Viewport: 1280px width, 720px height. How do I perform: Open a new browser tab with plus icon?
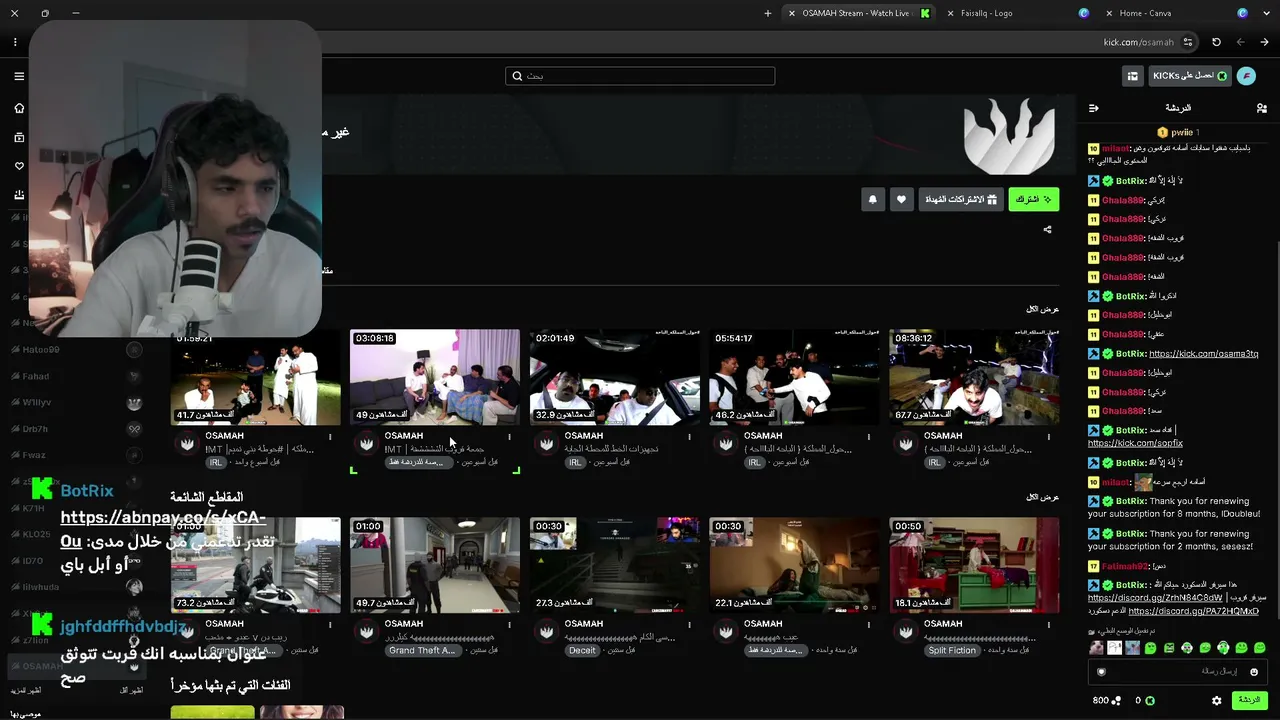point(768,13)
